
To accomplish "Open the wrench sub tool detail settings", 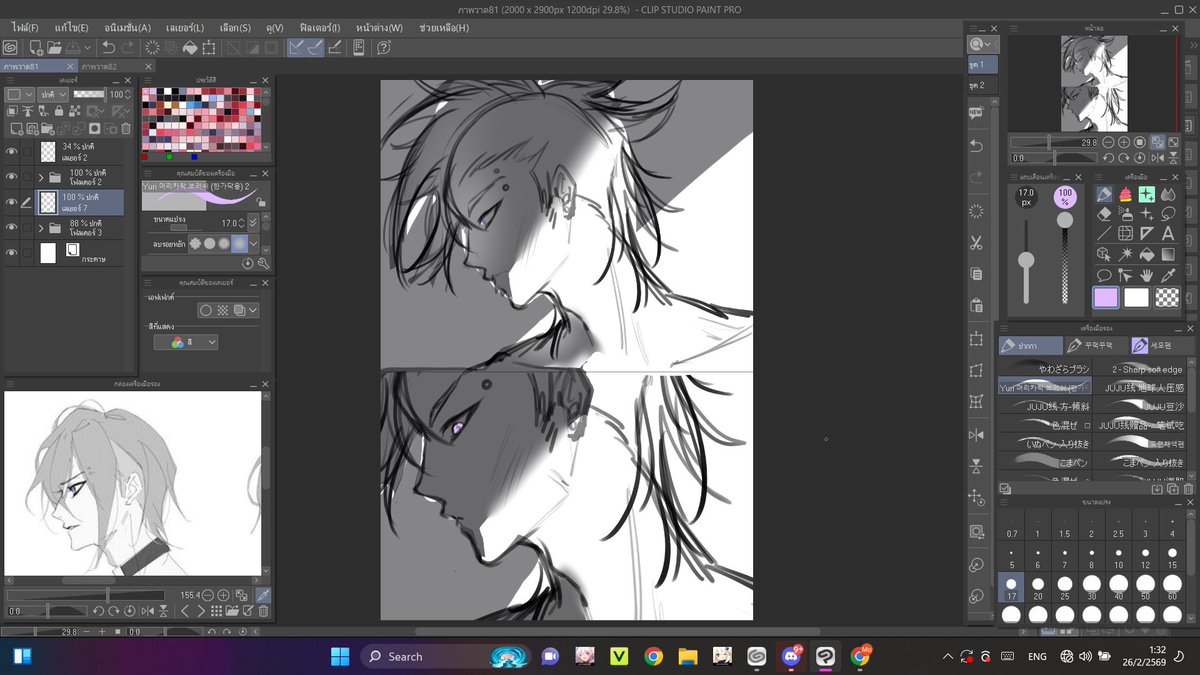I will 263,263.
